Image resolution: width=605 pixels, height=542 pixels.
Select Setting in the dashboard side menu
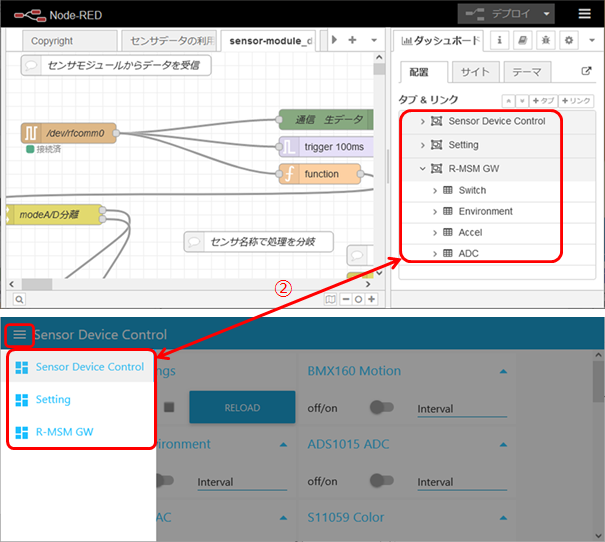53,399
